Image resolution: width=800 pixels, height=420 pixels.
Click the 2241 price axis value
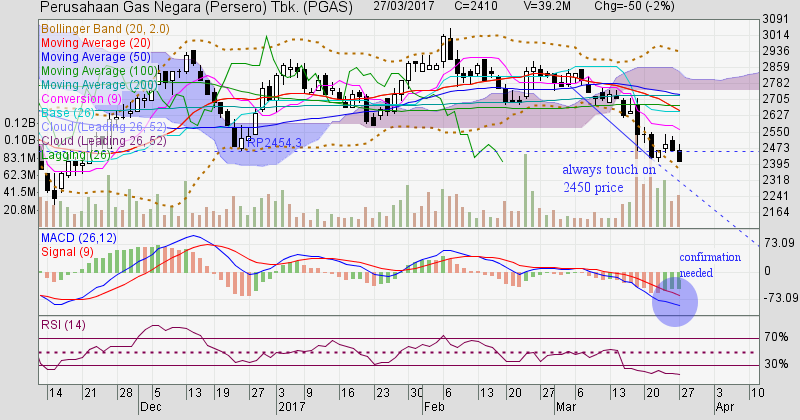click(x=776, y=196)
